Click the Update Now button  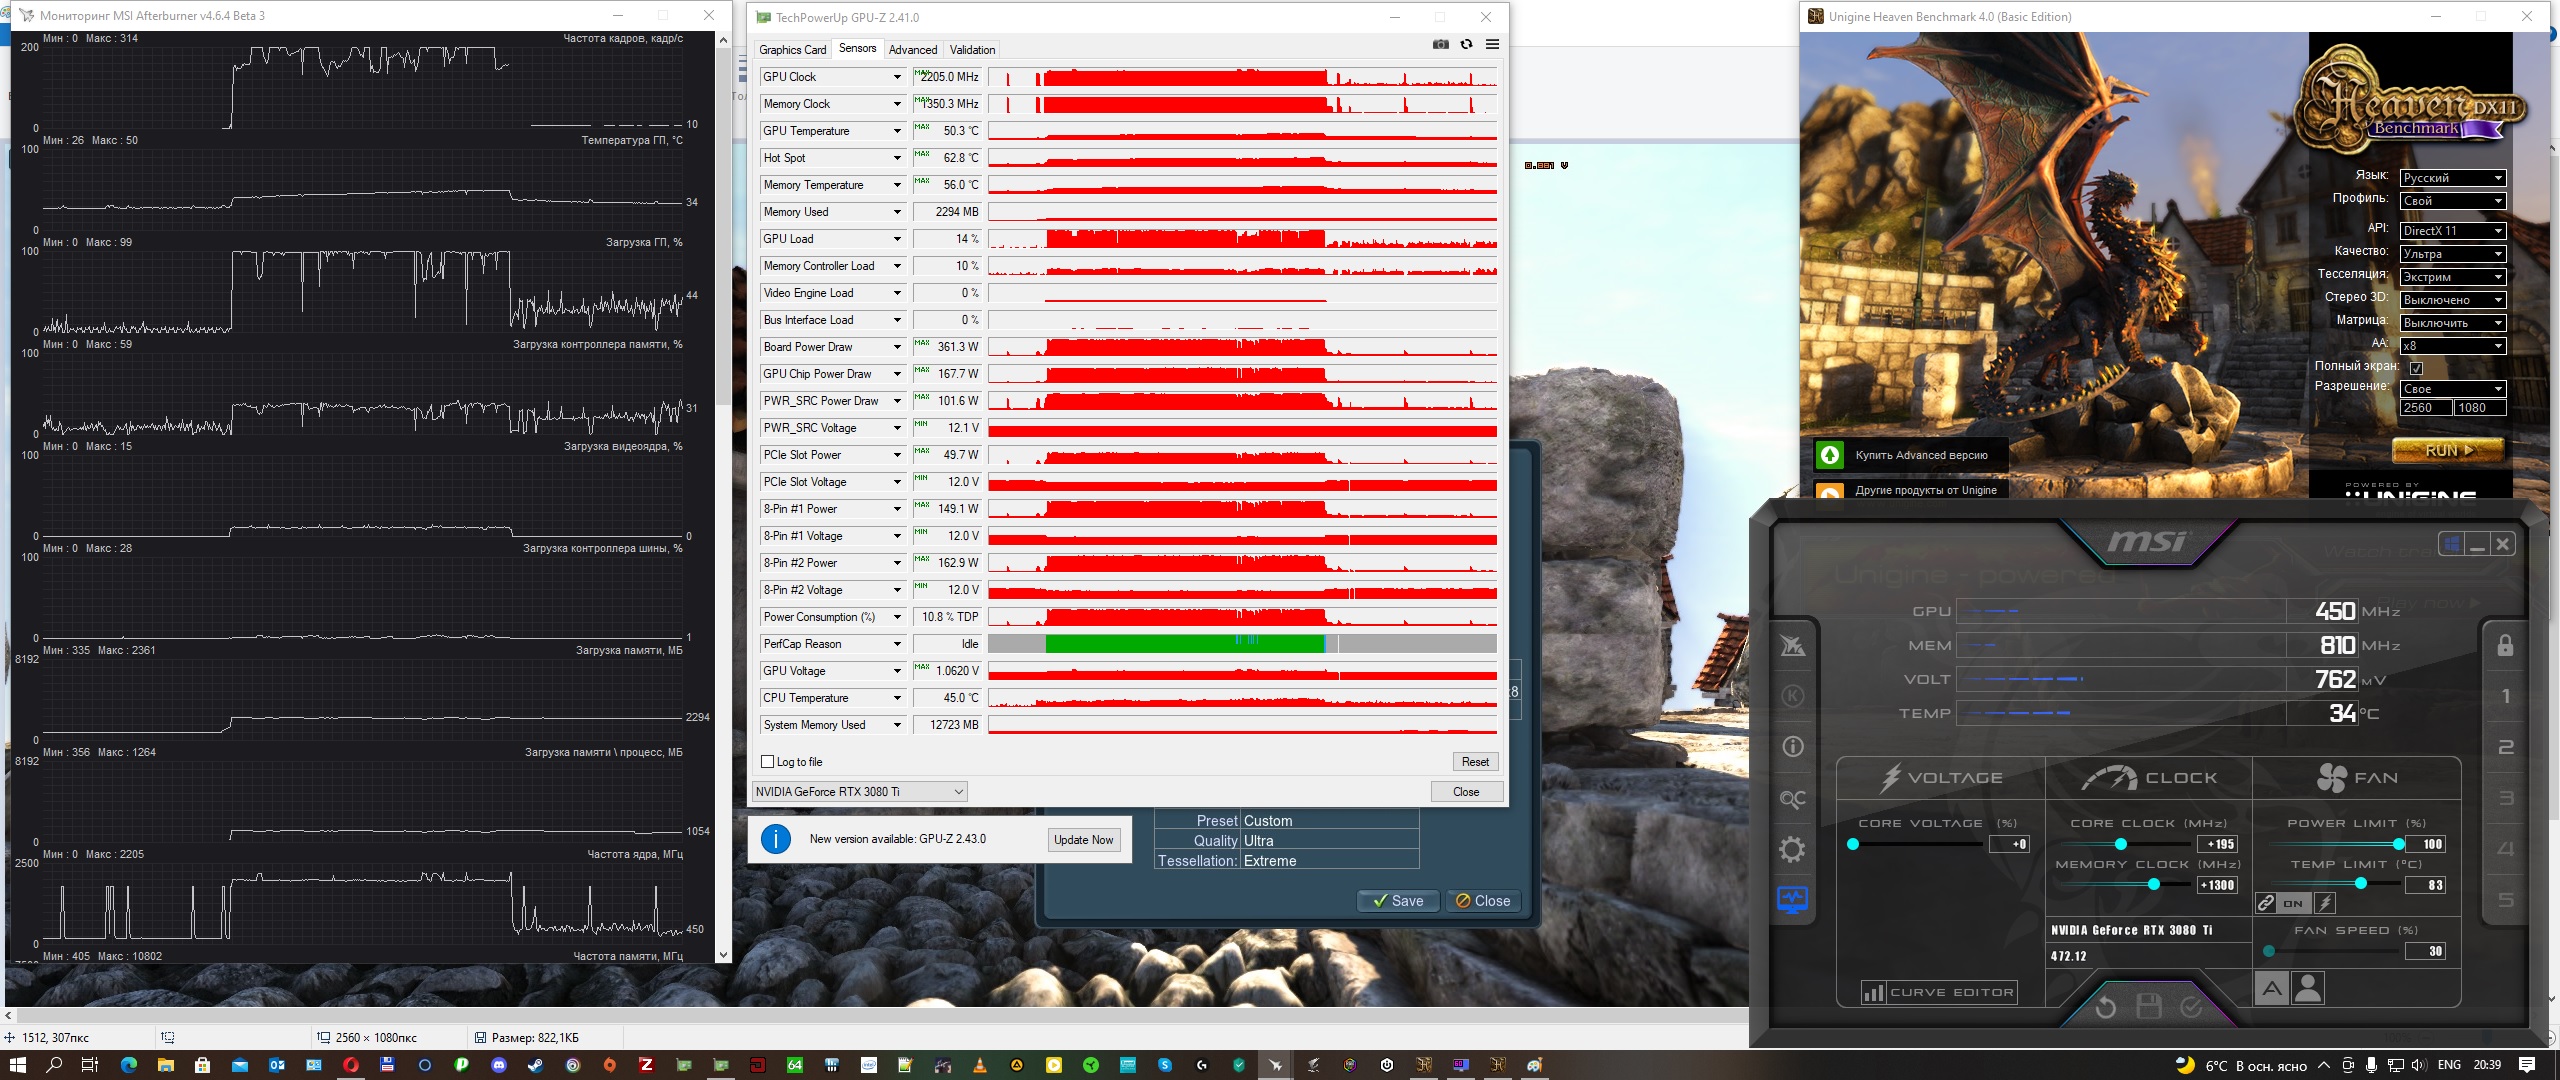1083,840
